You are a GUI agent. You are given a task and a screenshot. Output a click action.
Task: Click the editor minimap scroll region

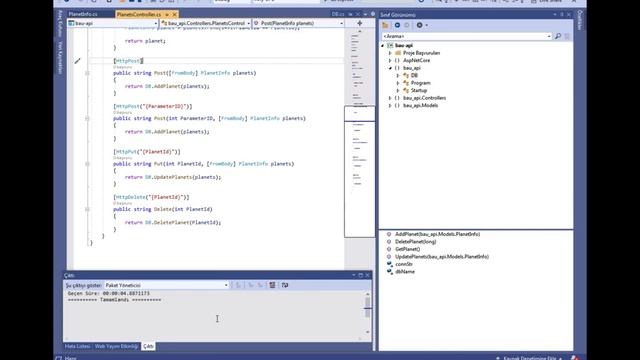tap(359, 171)
